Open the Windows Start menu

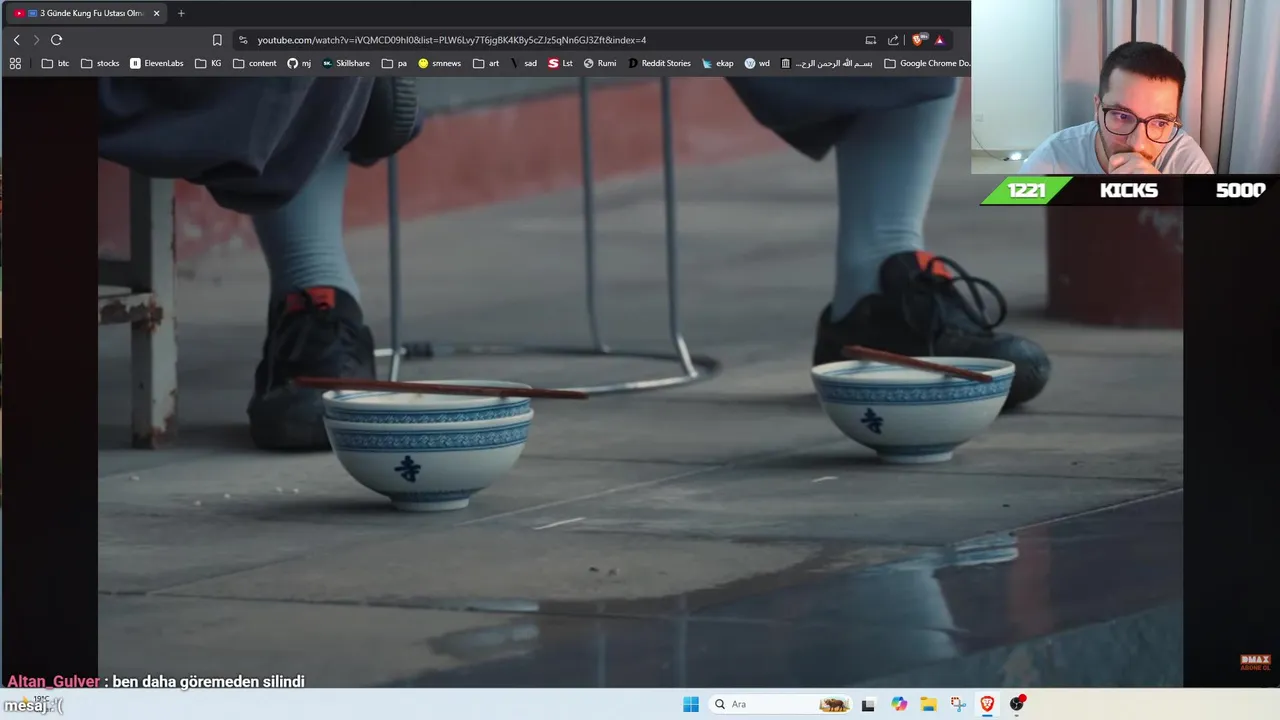point(691,704)
